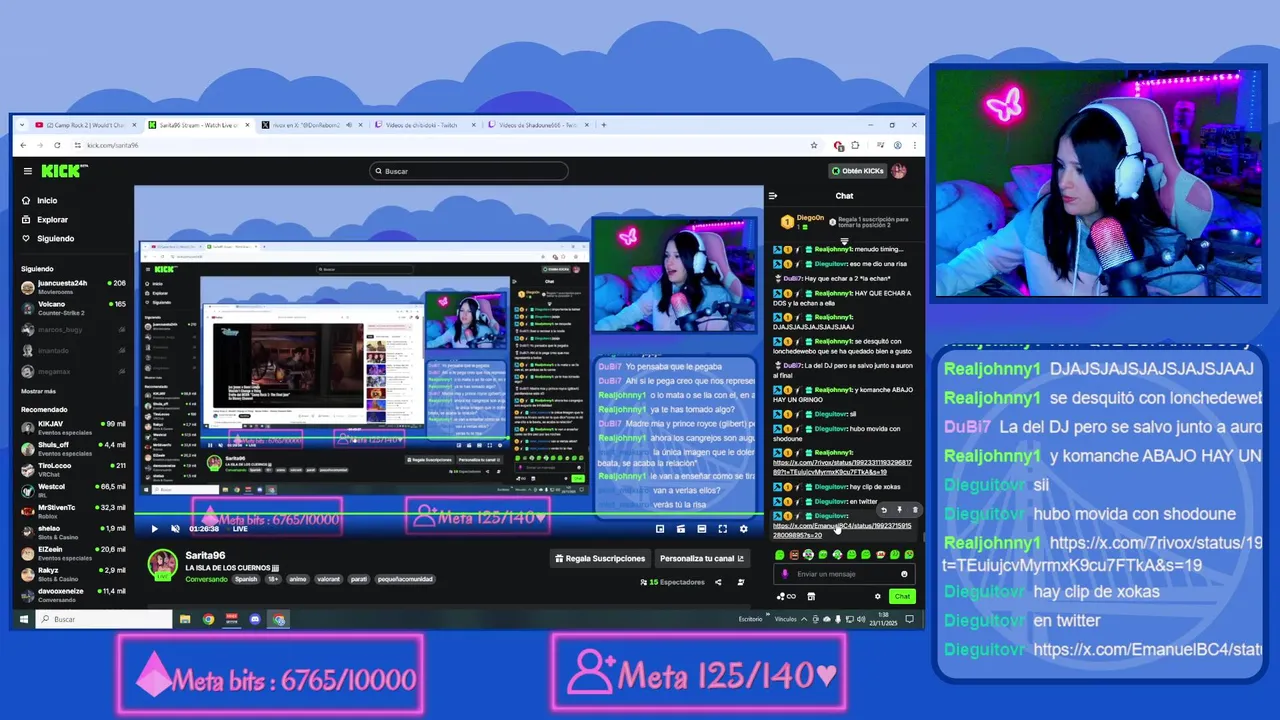Screen dimensions: 1280x720
Task: Reload the browser page
Action: coord(57,145)
